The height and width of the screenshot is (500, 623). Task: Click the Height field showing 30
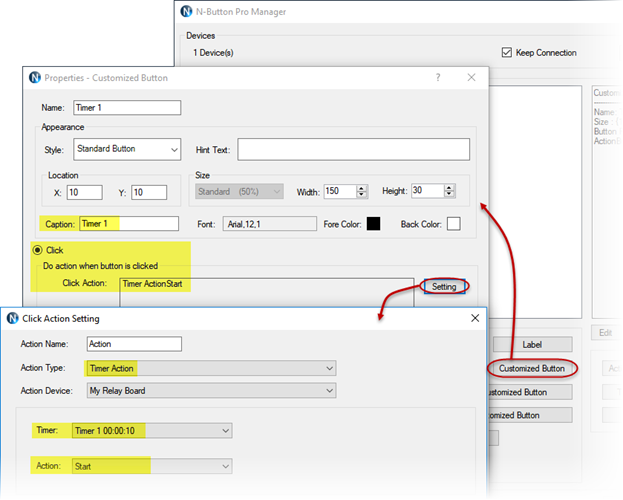pos(428,190)
